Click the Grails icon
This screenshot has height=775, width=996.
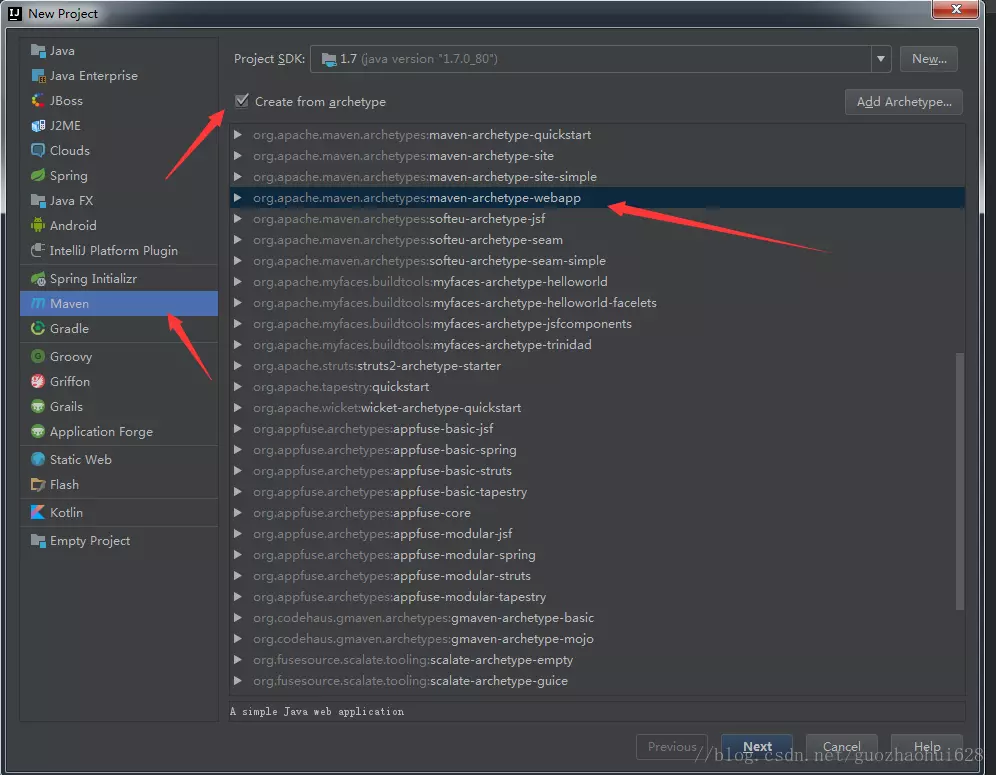coord(38,407)
